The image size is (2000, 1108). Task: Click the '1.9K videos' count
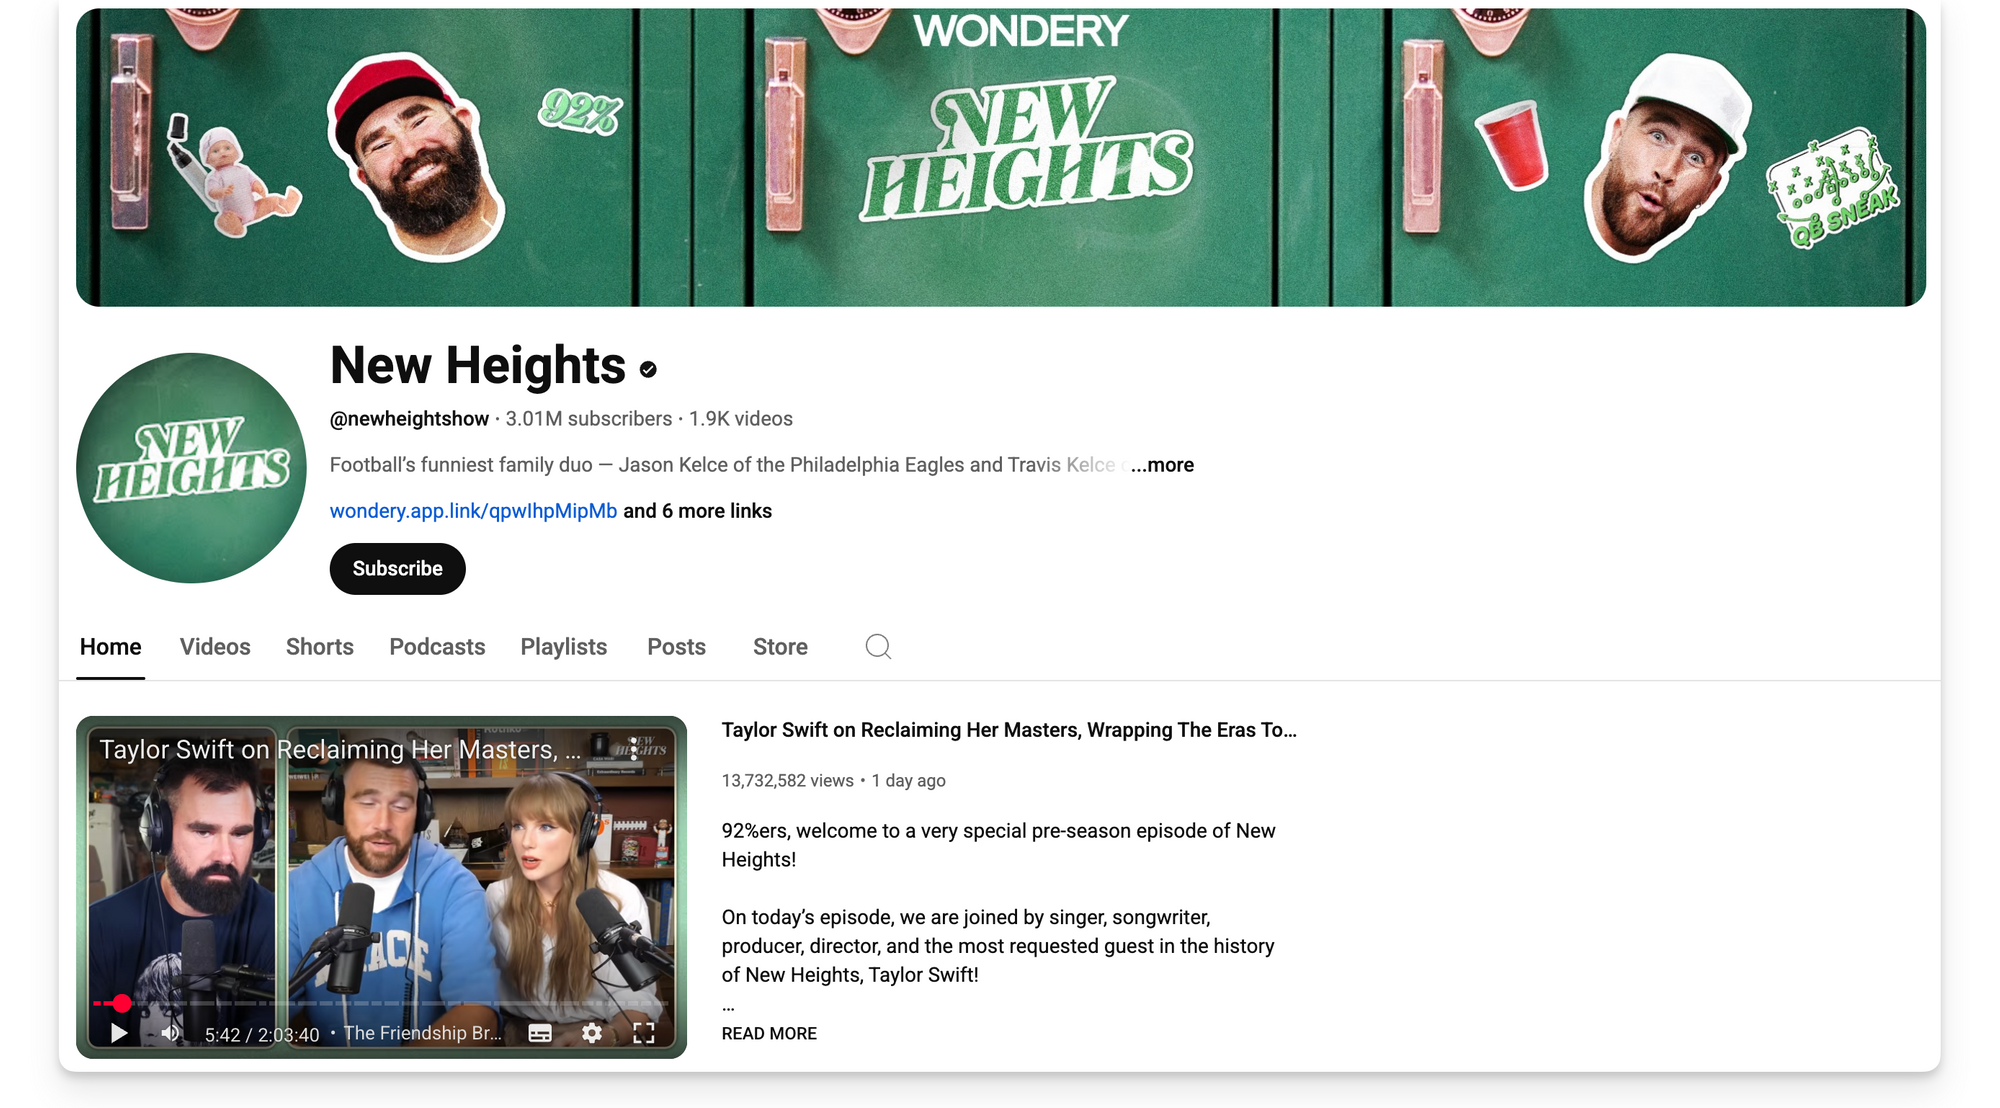741,419
